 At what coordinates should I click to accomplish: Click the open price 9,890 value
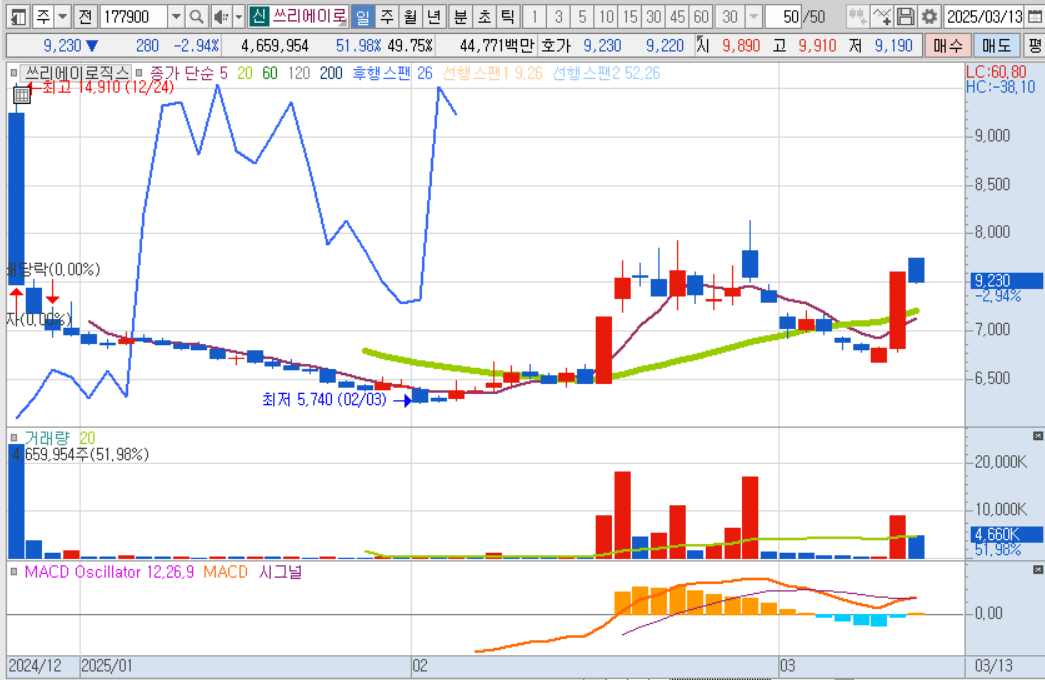(x=741, y=46)
